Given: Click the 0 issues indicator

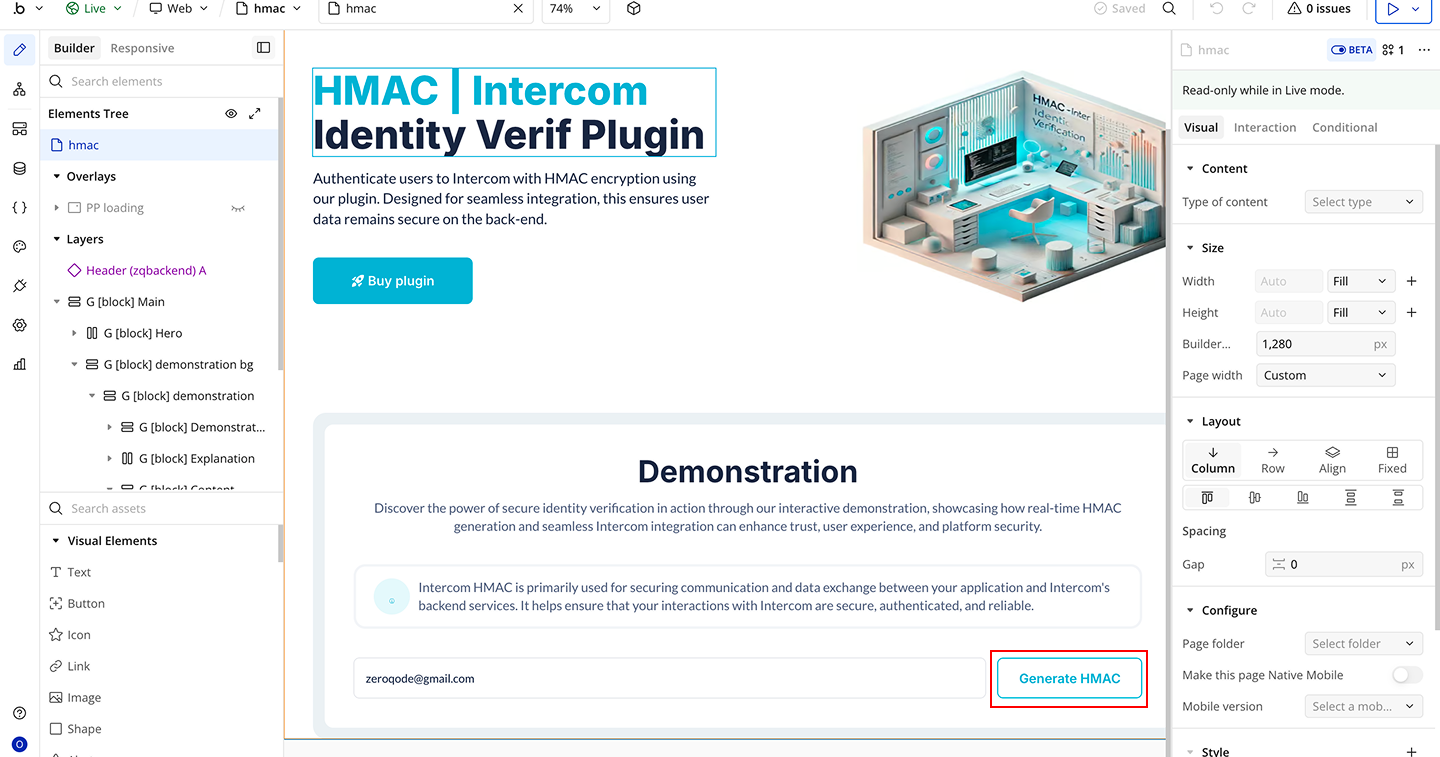Looking at the screenshot, I should point(1319,9).
